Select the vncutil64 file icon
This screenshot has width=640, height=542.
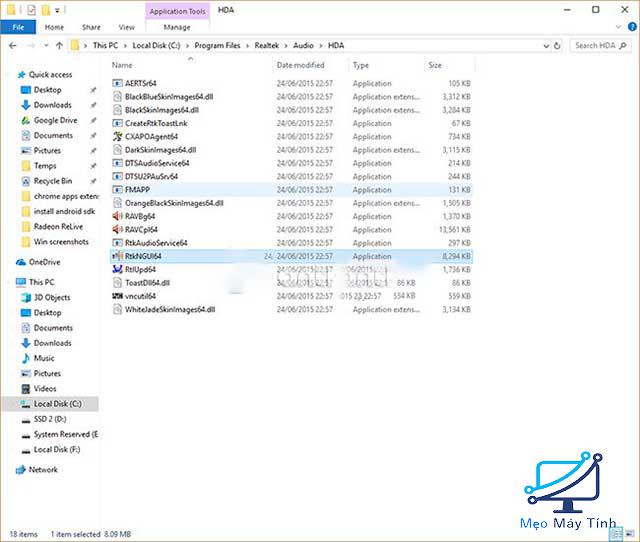click(x=118, y=296)
